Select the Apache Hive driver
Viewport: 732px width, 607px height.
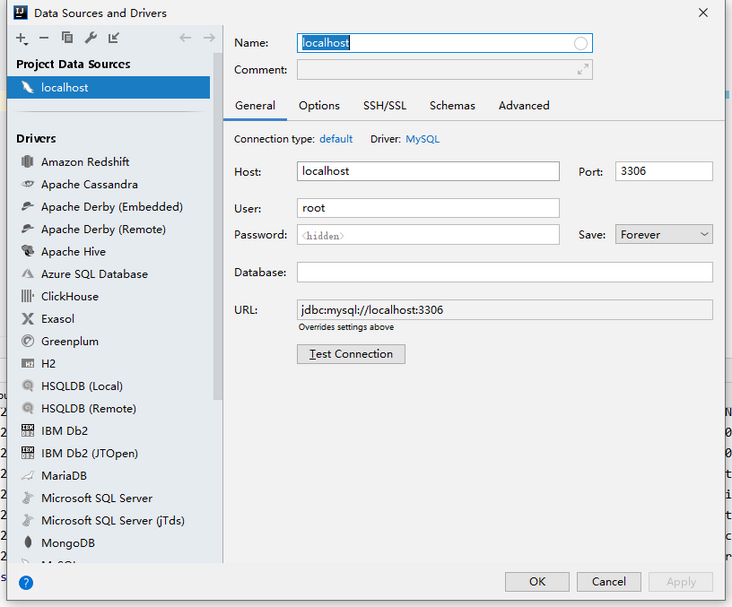(x=73, y=252)
